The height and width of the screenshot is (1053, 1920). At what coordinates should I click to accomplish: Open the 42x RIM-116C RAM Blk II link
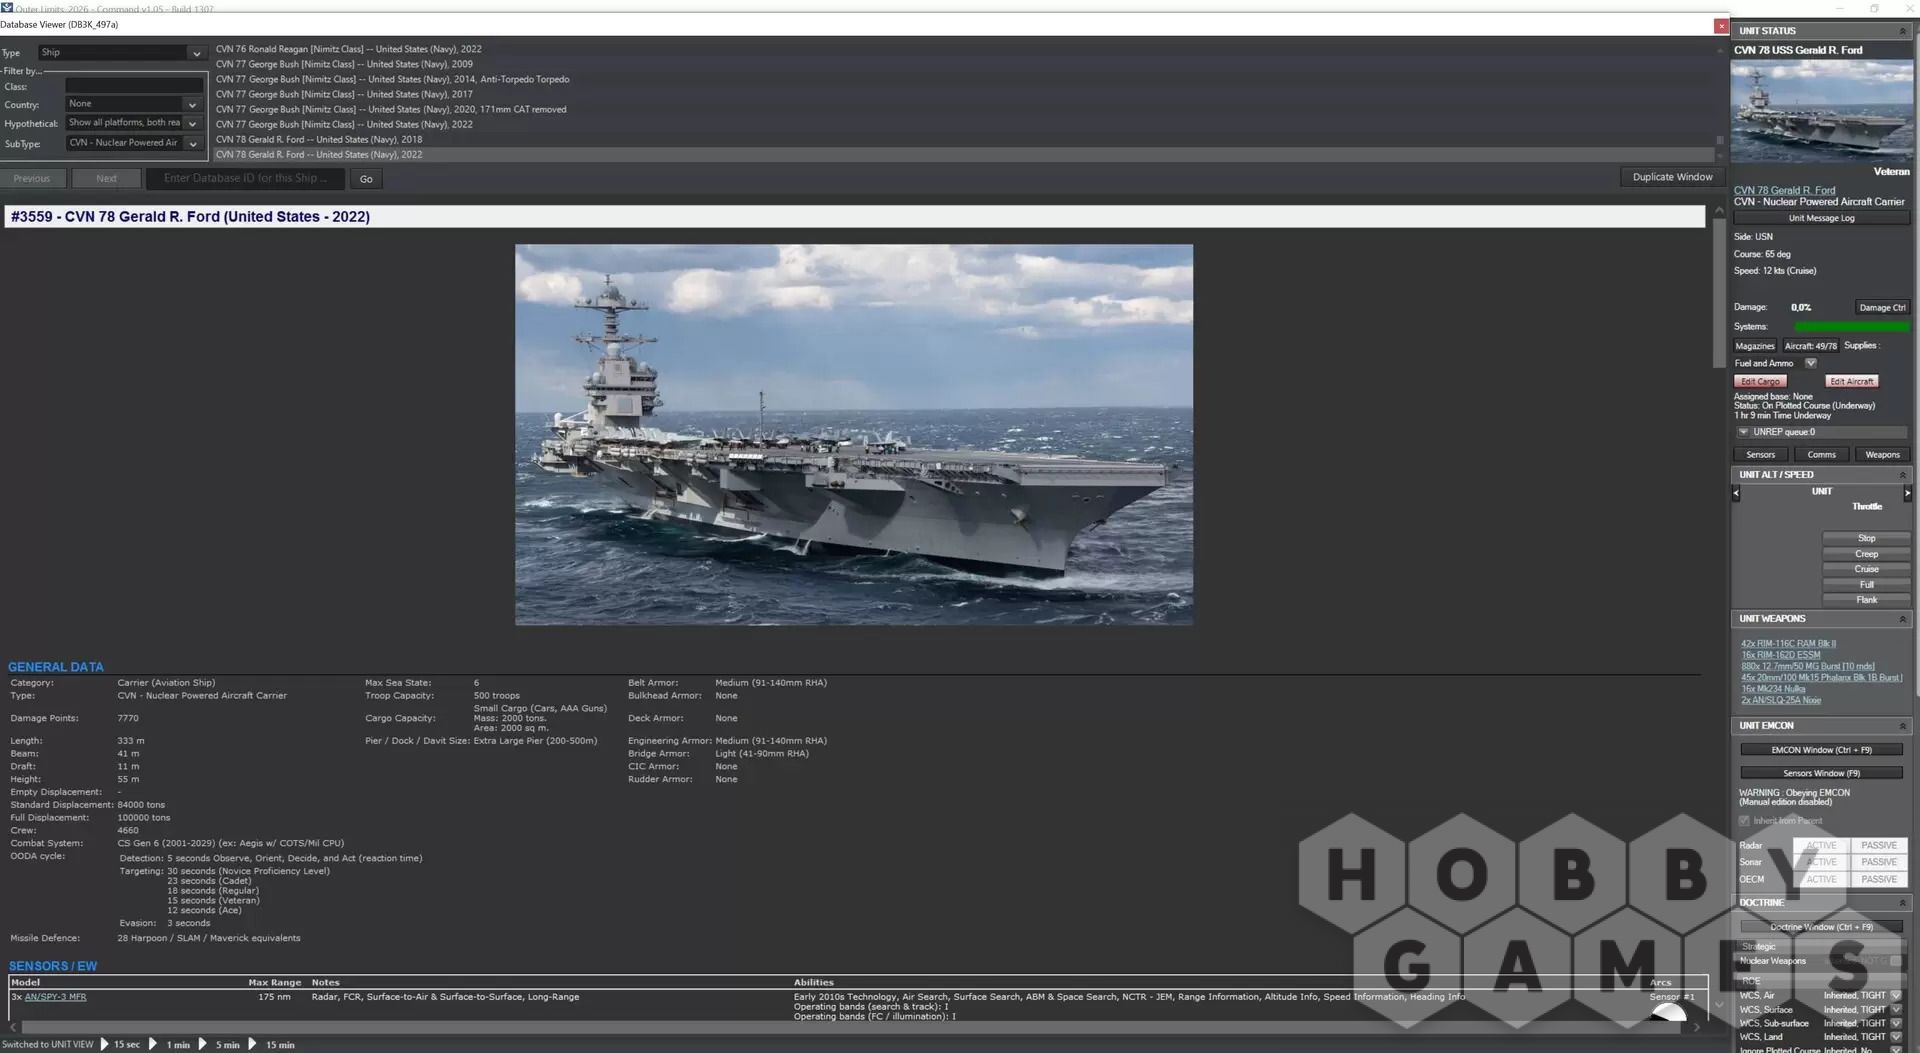click(1788, 644)
